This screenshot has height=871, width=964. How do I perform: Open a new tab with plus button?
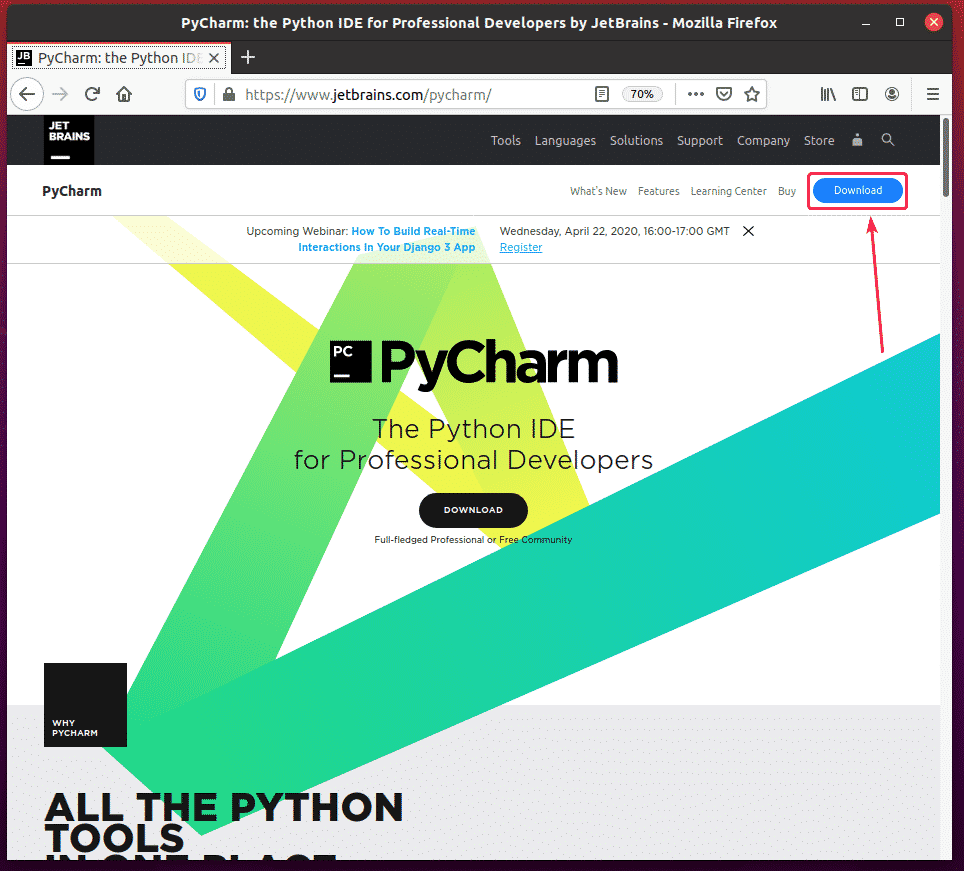[248, 57]
